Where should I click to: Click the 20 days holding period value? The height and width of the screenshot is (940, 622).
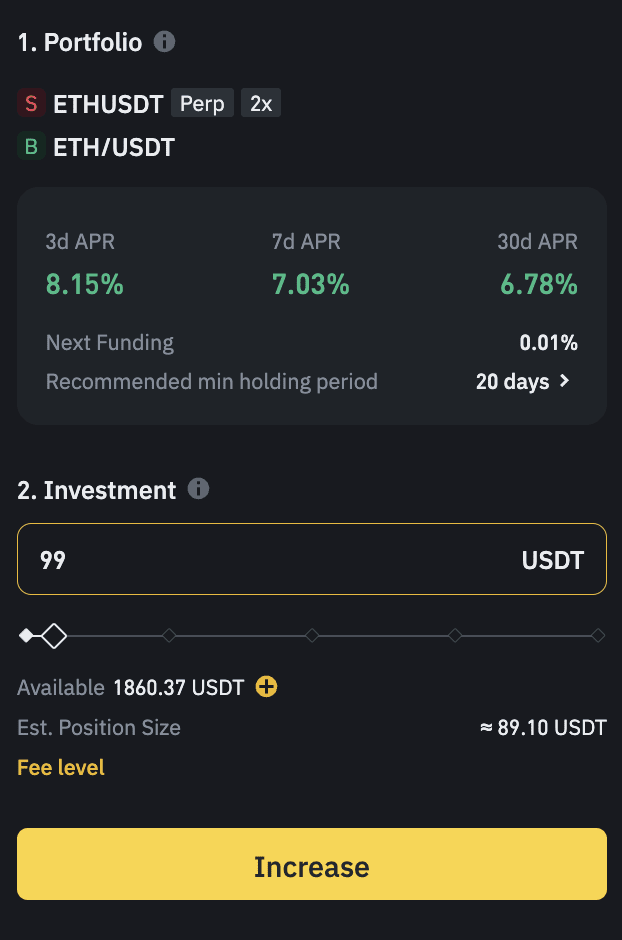point(512,381)
